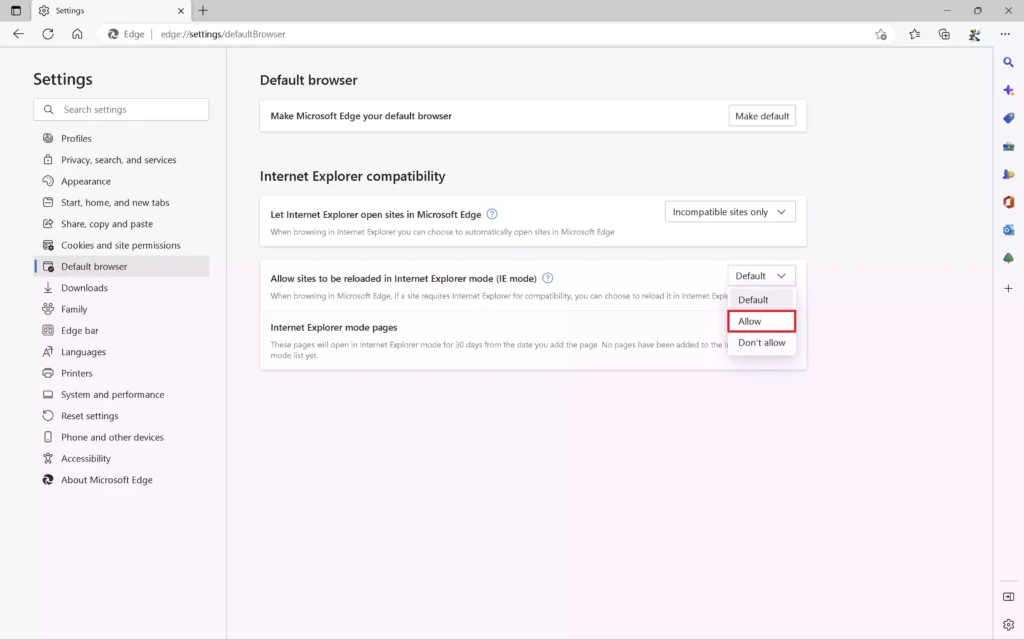Screen dimensions: 1024x640
Task: Go to Privacy, search, and services
Action: tap(121, 160)
